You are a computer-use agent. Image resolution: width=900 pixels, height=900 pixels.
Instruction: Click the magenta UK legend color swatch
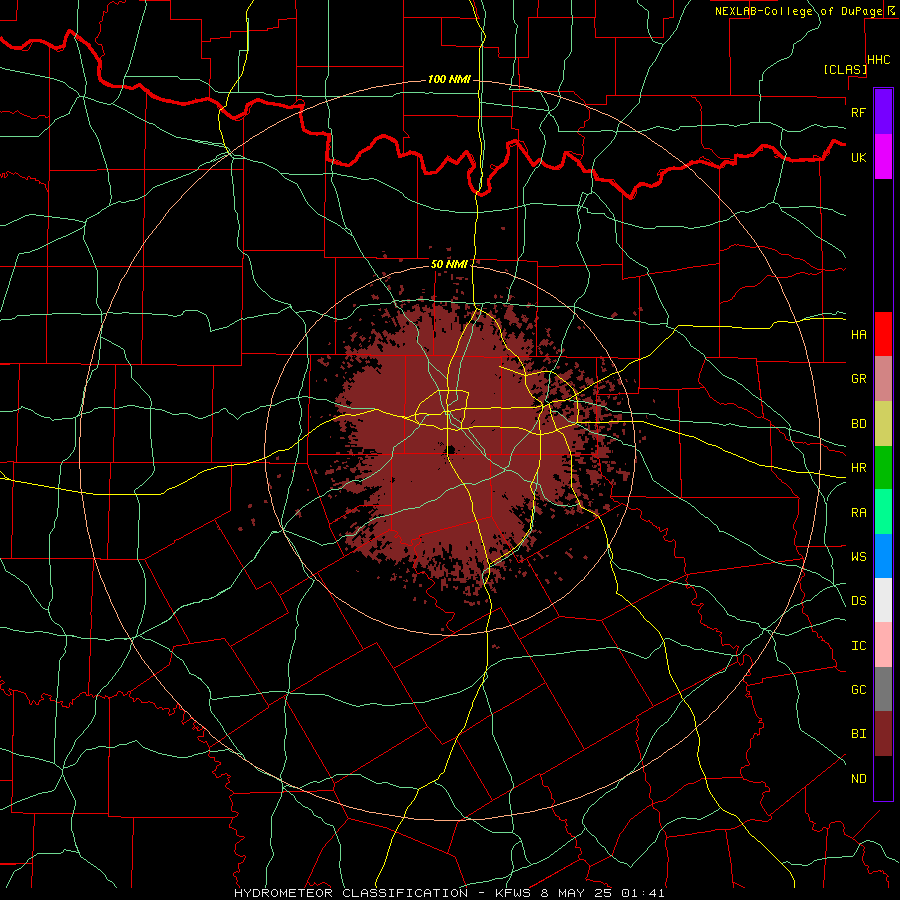[883, 157]
